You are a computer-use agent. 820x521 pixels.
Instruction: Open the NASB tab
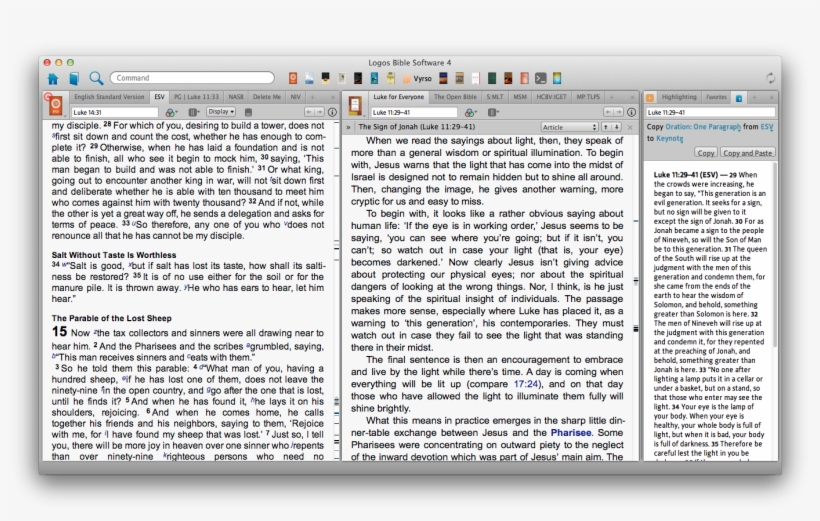pos(236,97)
